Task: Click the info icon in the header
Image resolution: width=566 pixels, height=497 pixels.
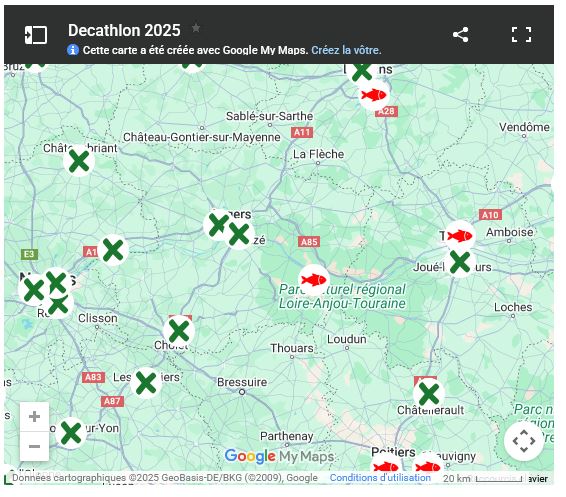Action: click(73, 50)
